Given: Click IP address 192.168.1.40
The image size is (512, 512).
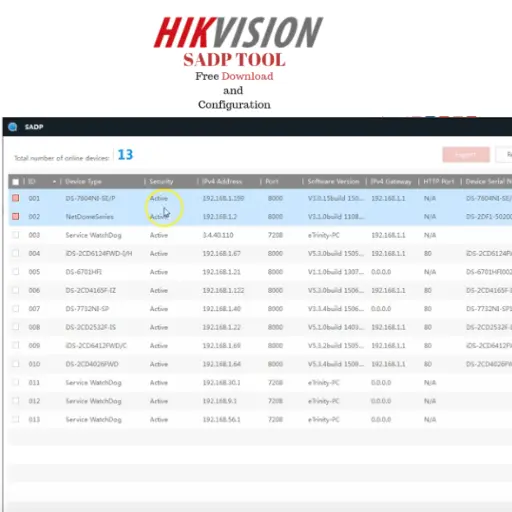Looking at the screenshot, I should pyautogui.click(x=222, y=309).
